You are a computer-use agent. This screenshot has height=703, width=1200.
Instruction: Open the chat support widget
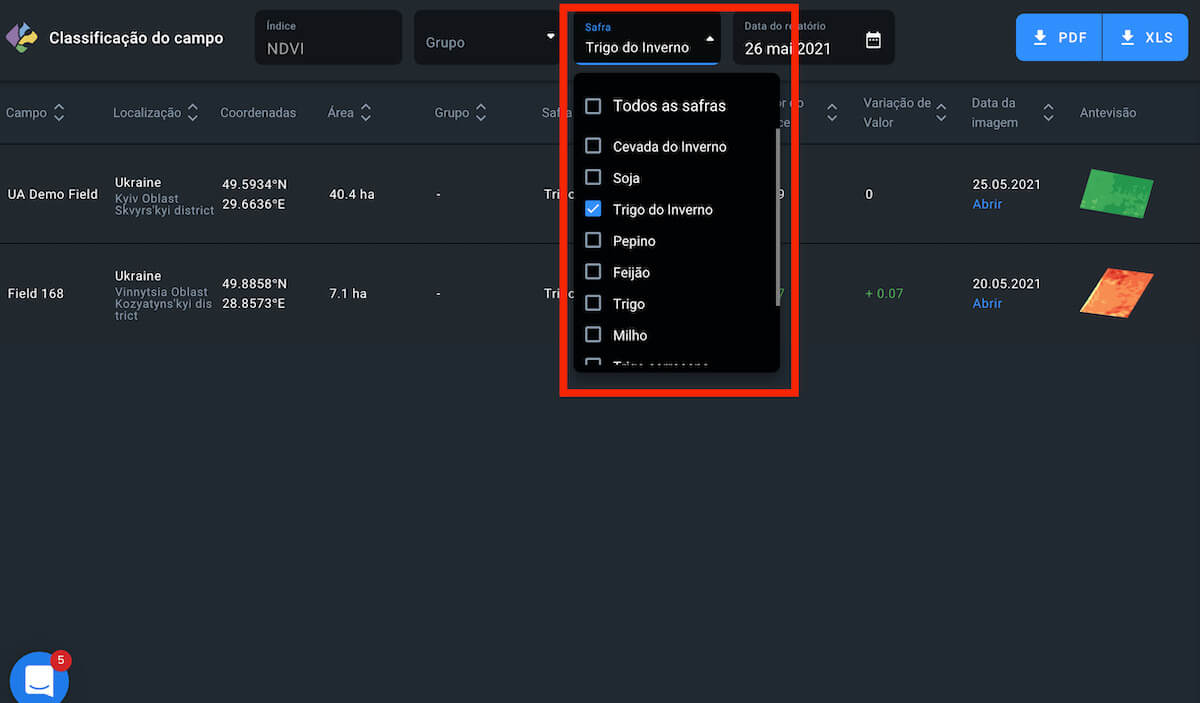[39, 680]
